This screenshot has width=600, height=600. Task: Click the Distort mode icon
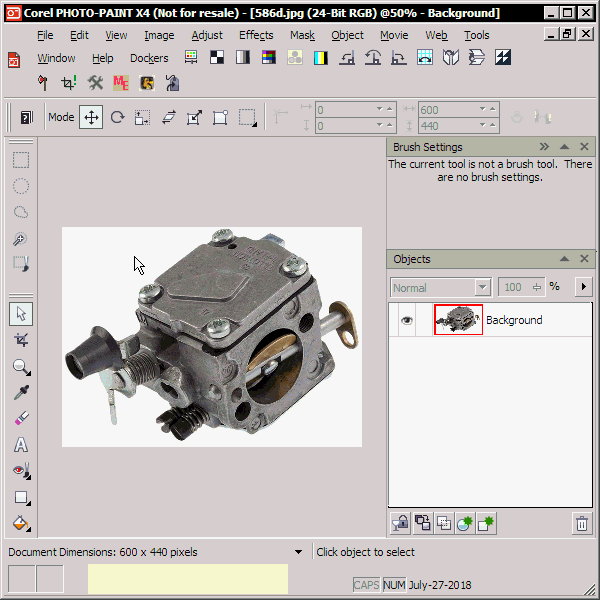coord(194,117)
